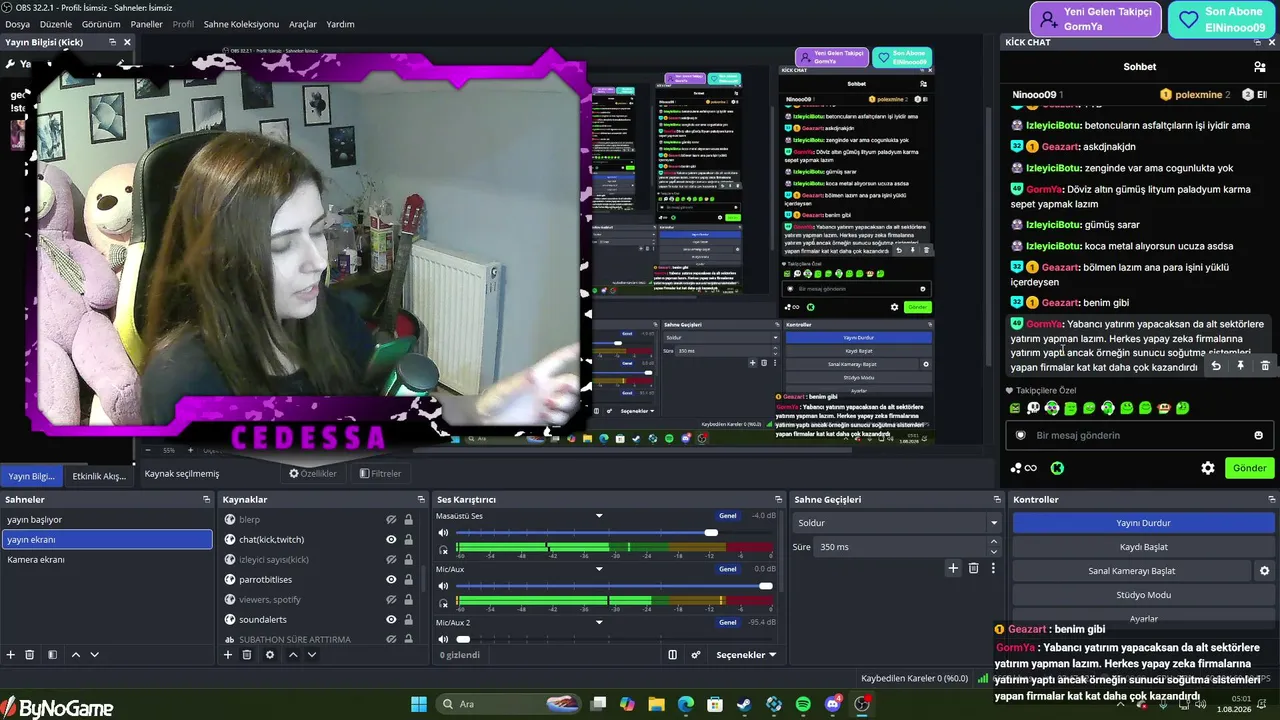Viewport: 1280px width, 720px height.
Task: Expand Mic/Aux options arrow
Action: click(599, 569)
